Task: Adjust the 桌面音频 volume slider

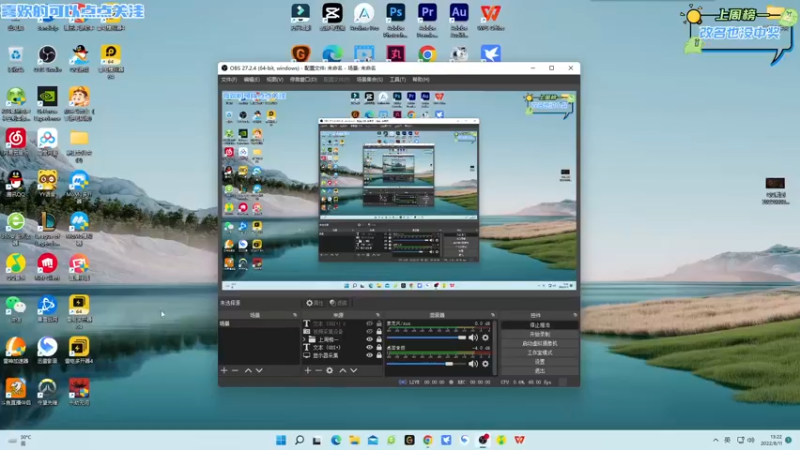Action: tap(427, 364)
